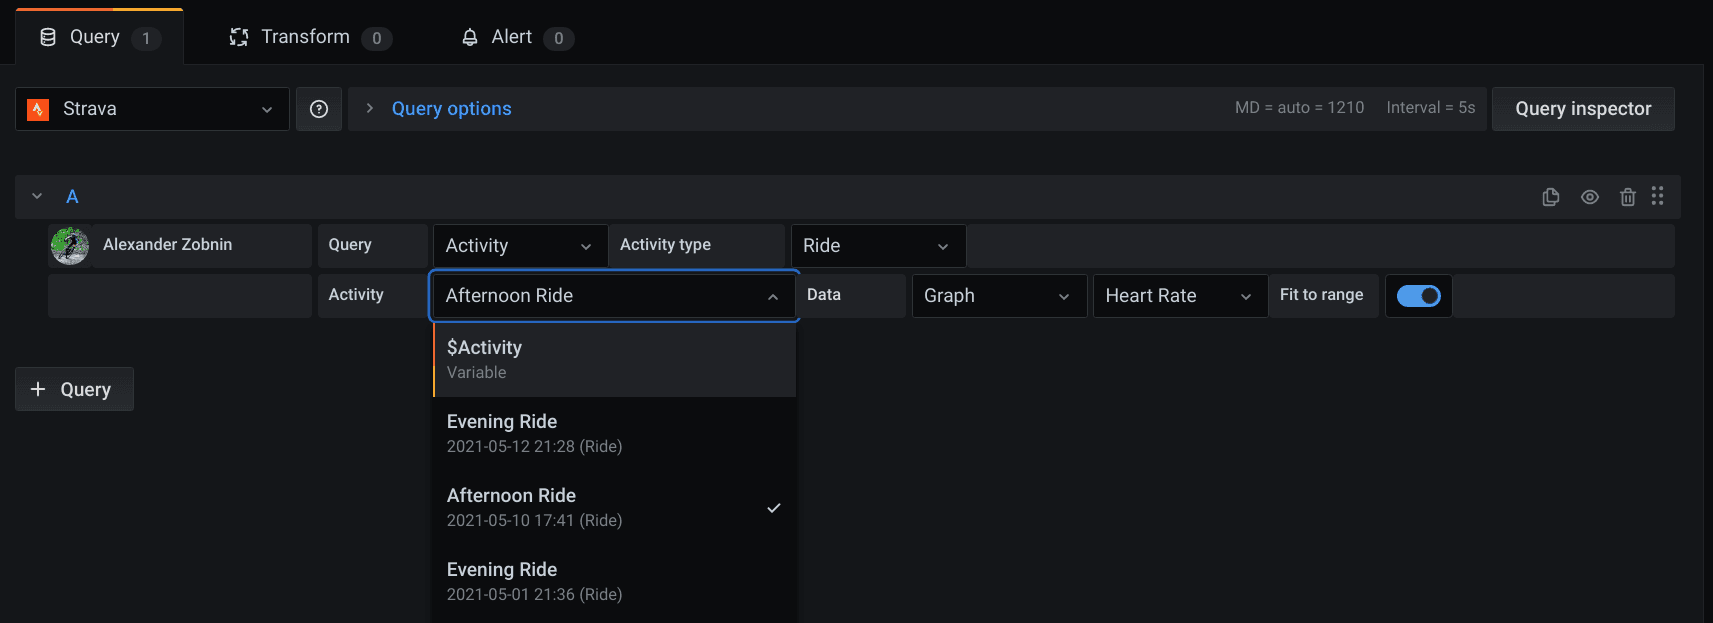Screen dimensions: 1713x623
Task: Click the database icon on the Query tab
Action: click(48, 37)
